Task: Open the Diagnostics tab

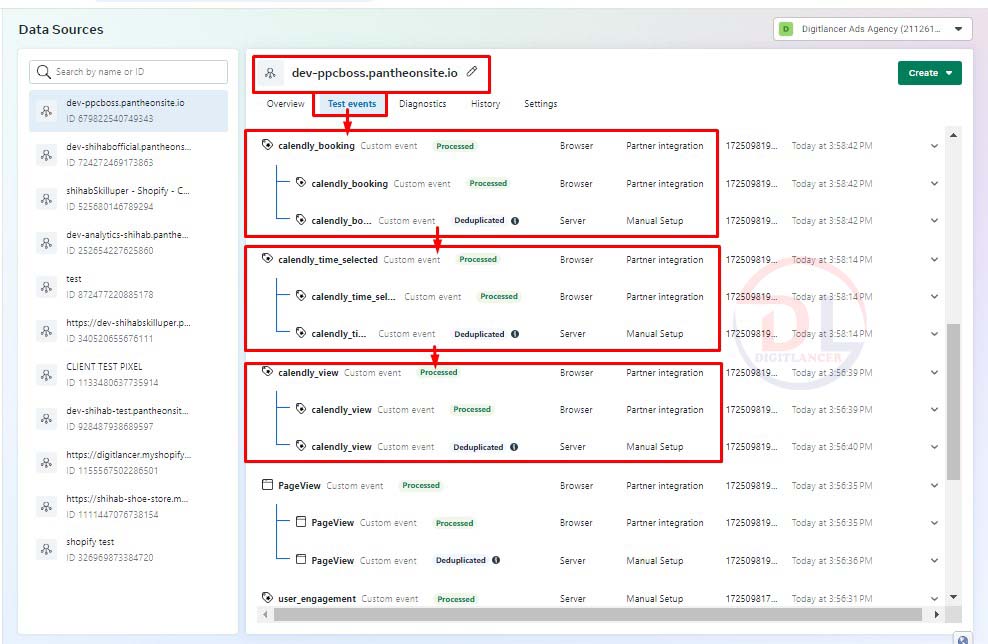Action: (x=422, y=103)
